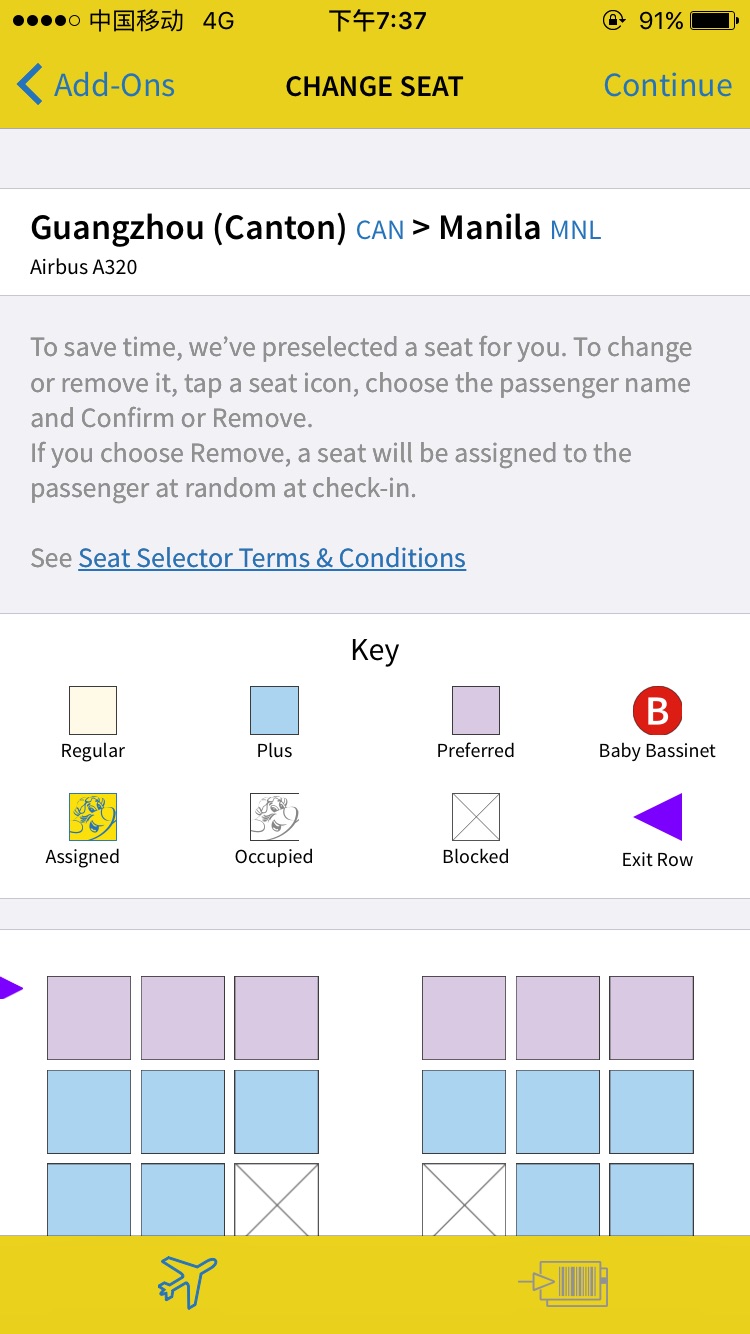The width and height of the screenshot is (750, 1334).
Task: Select second-row rightmost Plus seat
Action: point(651,1112)
